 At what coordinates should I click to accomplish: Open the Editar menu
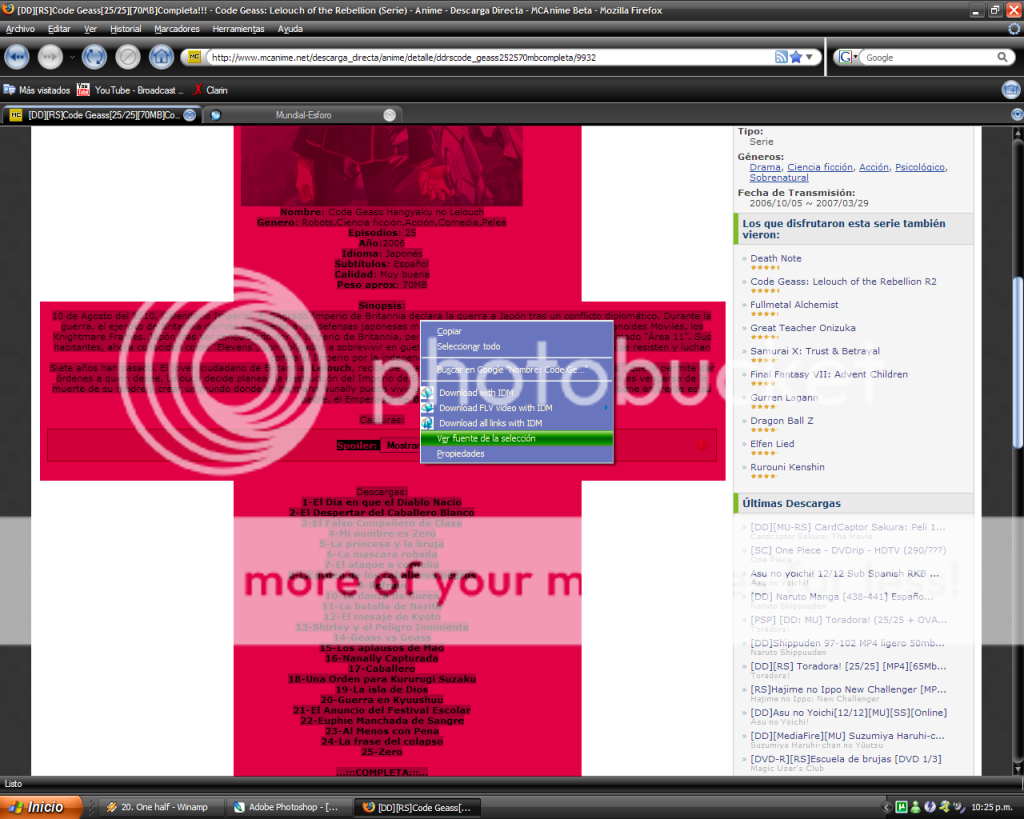click(x=59, y=29)
